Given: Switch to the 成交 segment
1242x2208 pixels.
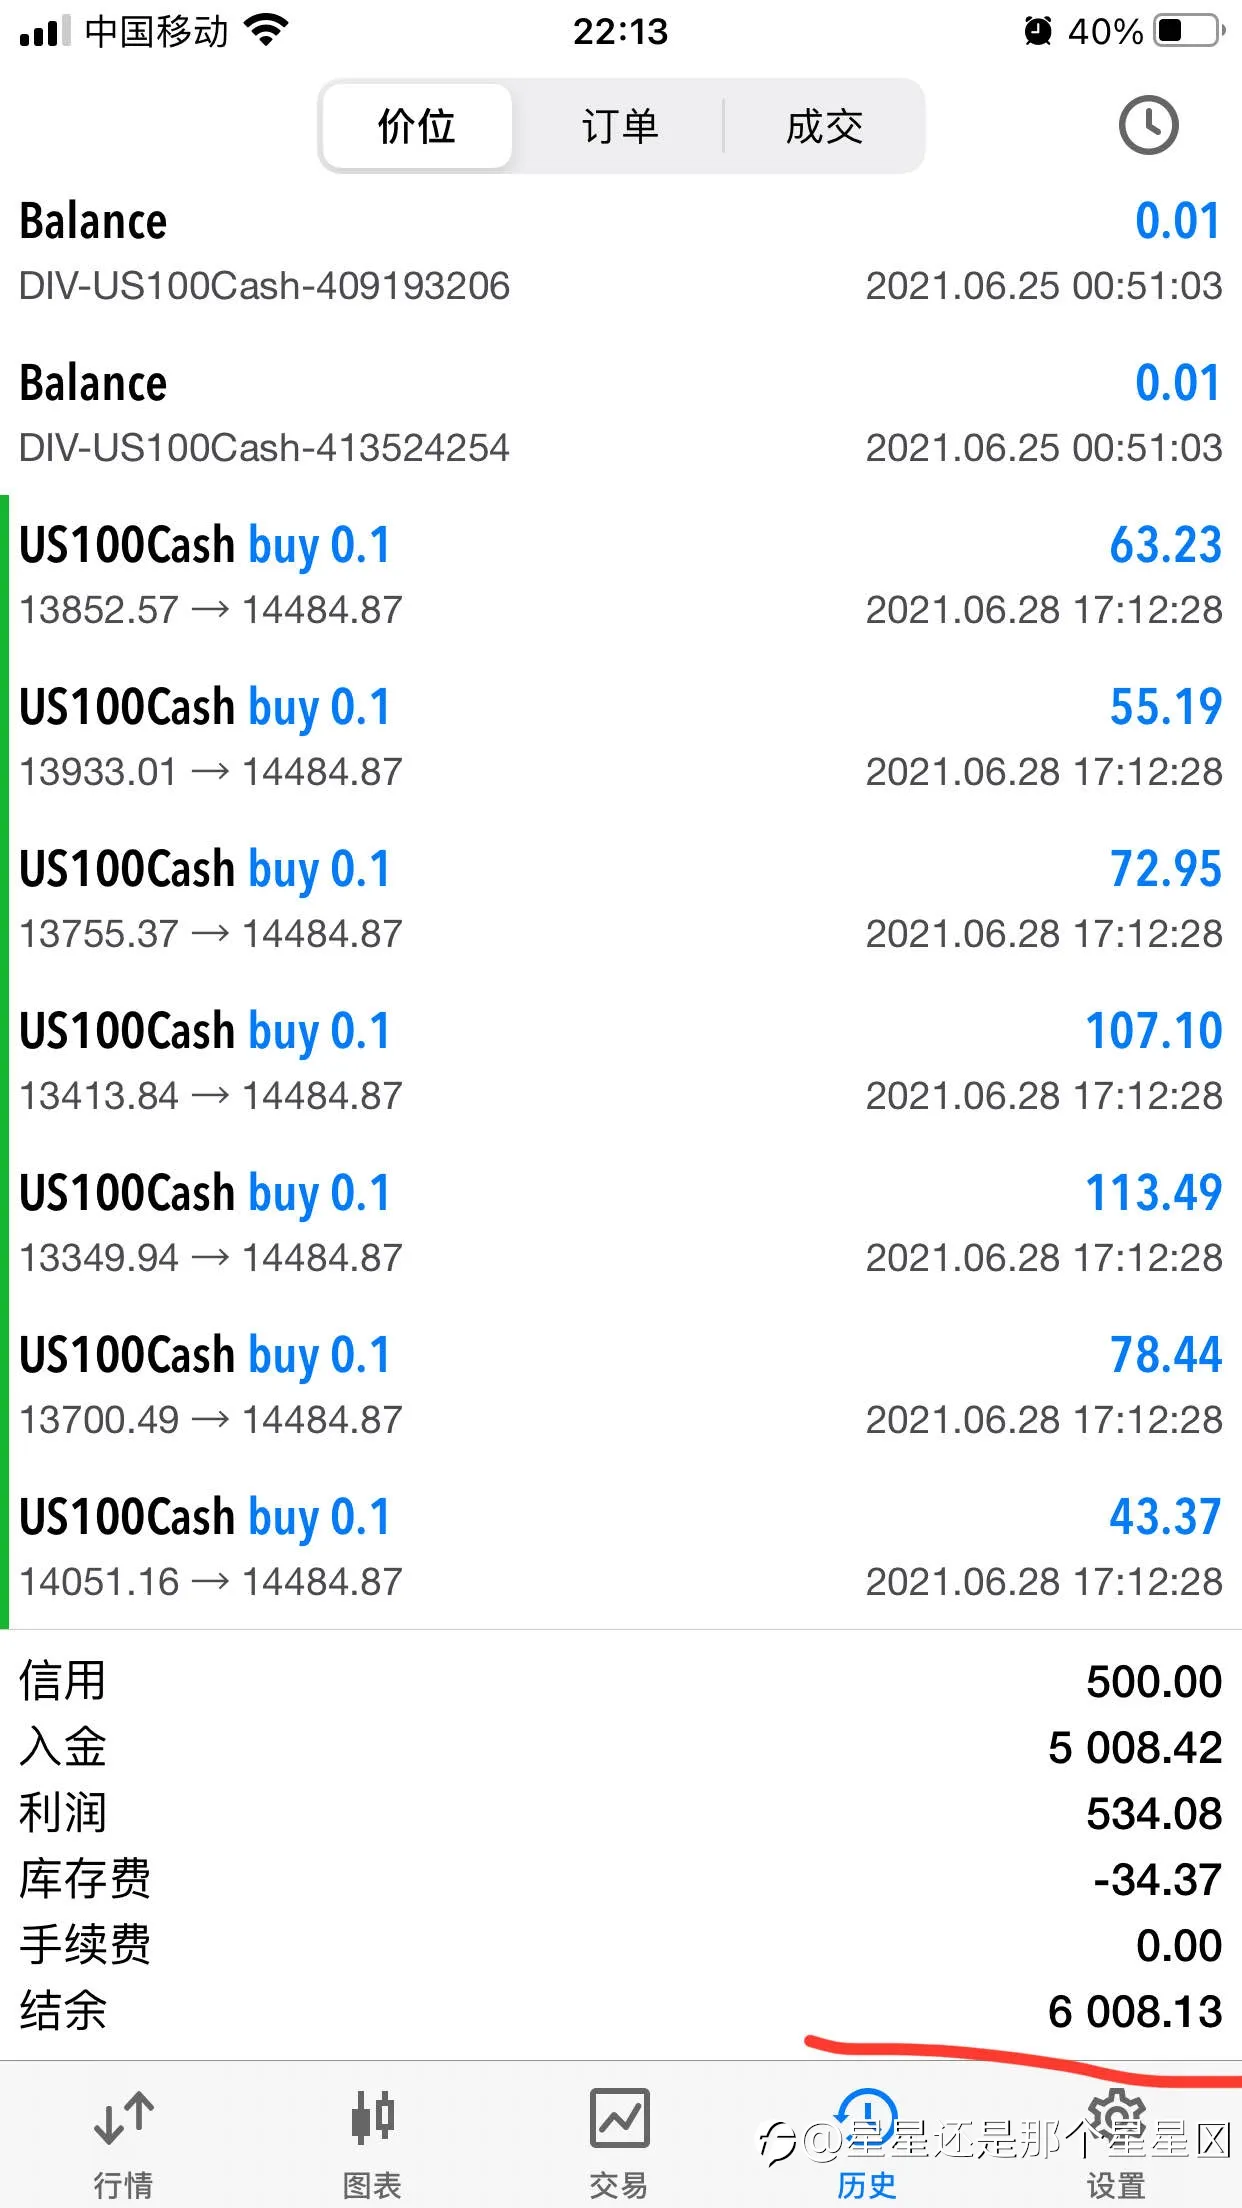Looking at the screenshot, I should [824, 126].
